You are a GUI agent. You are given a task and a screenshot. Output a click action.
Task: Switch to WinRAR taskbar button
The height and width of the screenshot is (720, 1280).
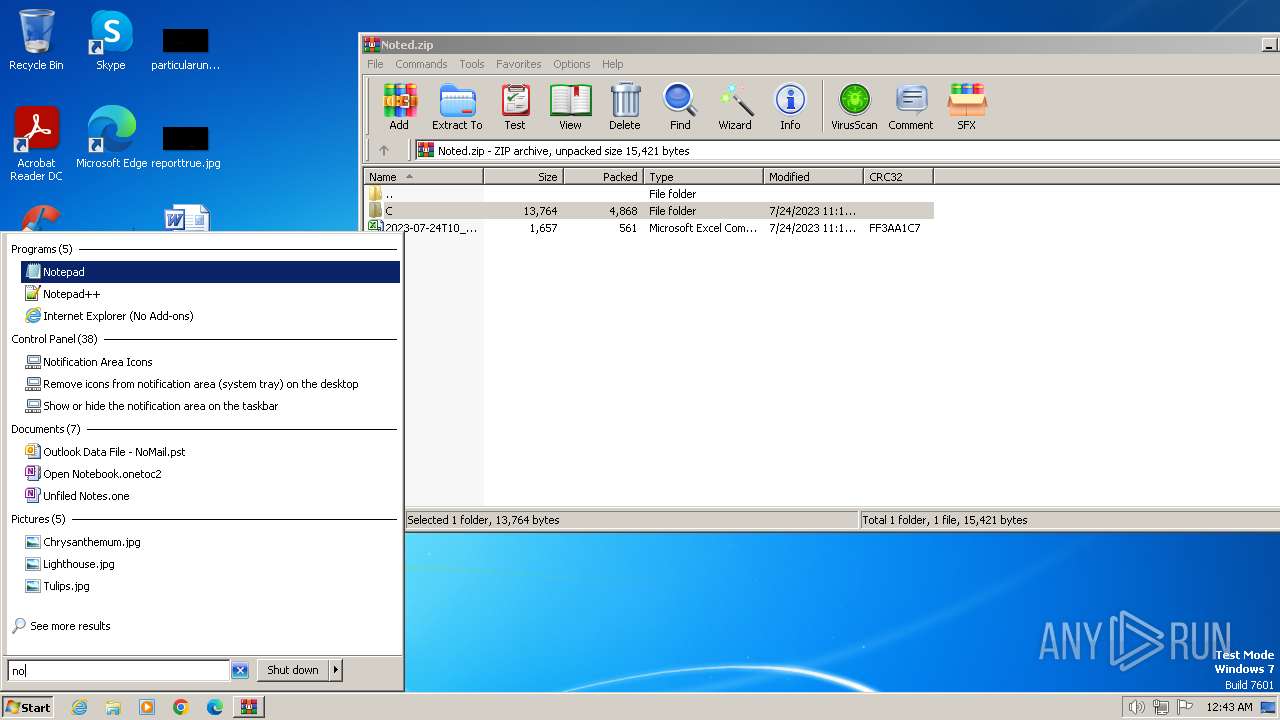(249, 707)
